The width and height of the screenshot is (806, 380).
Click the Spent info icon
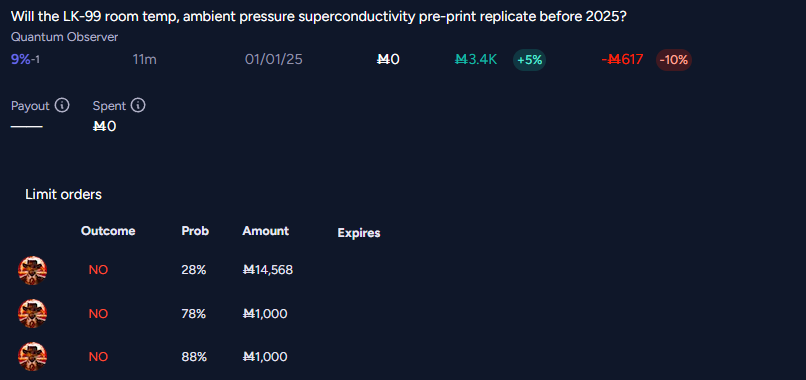(x=138, y=106)
